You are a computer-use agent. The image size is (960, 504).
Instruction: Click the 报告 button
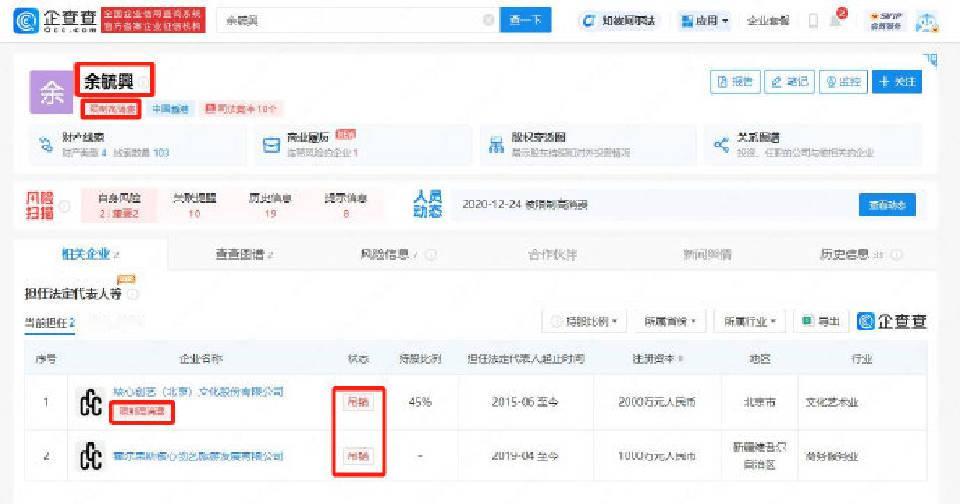point(735,81)
